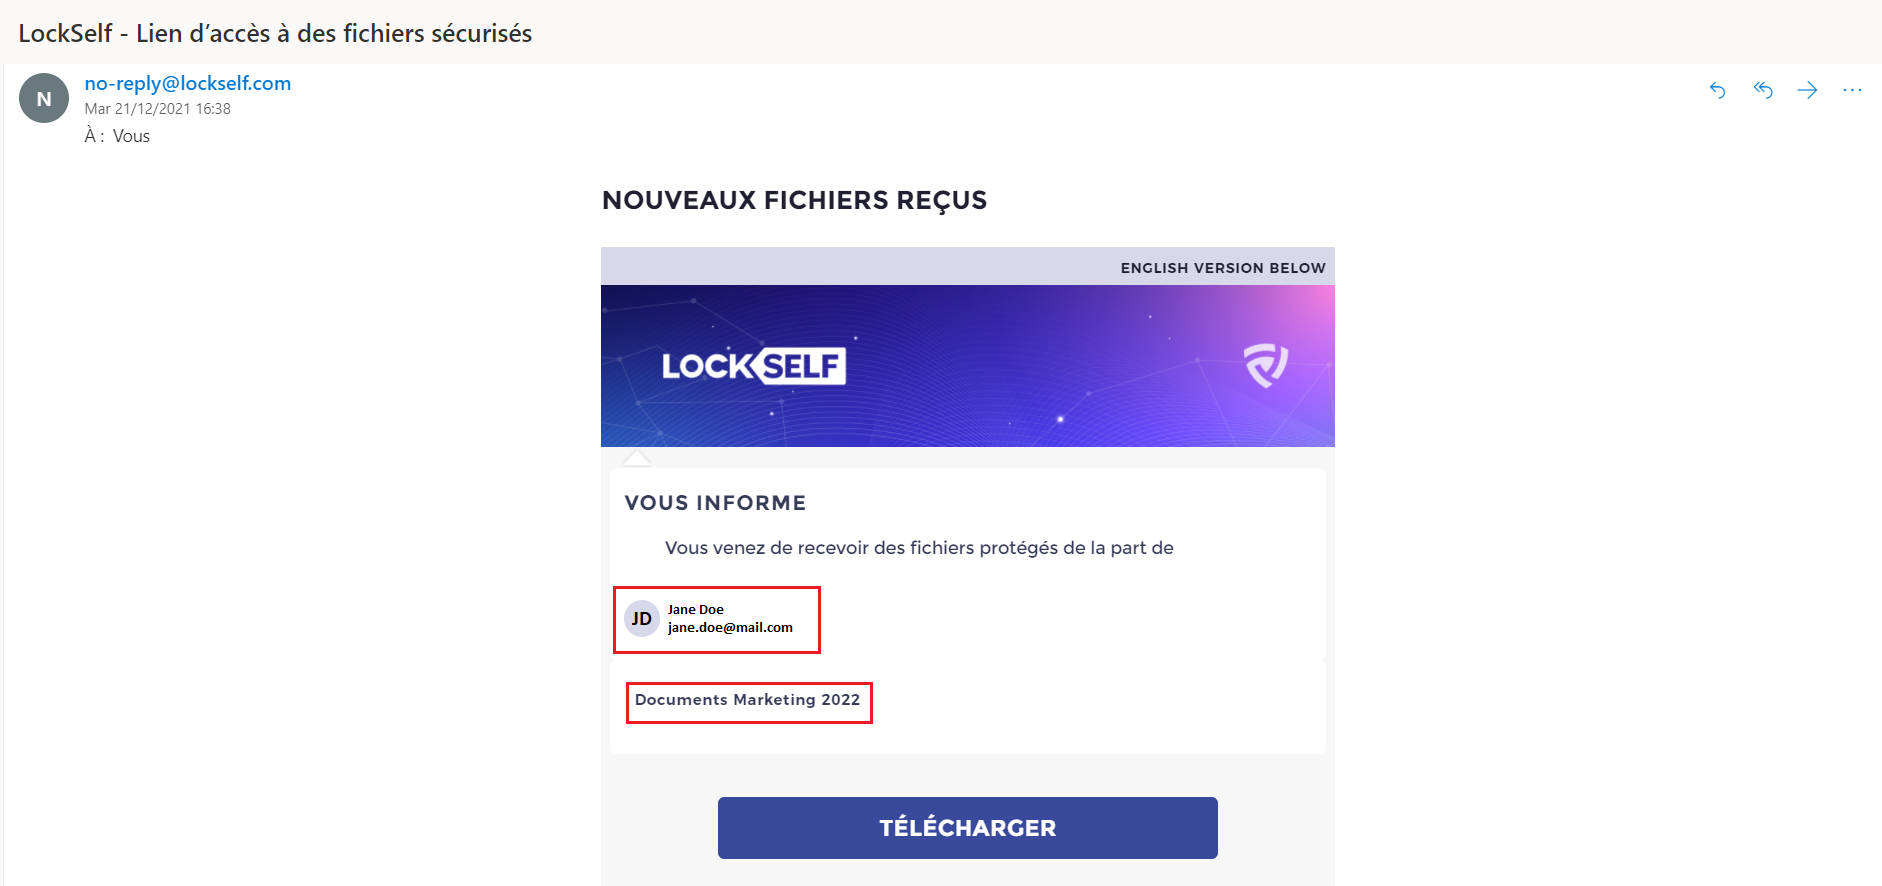The image size is (1882, 886).
Task: Click the LockSelf logo in the banner
Action: click(753, 366)
